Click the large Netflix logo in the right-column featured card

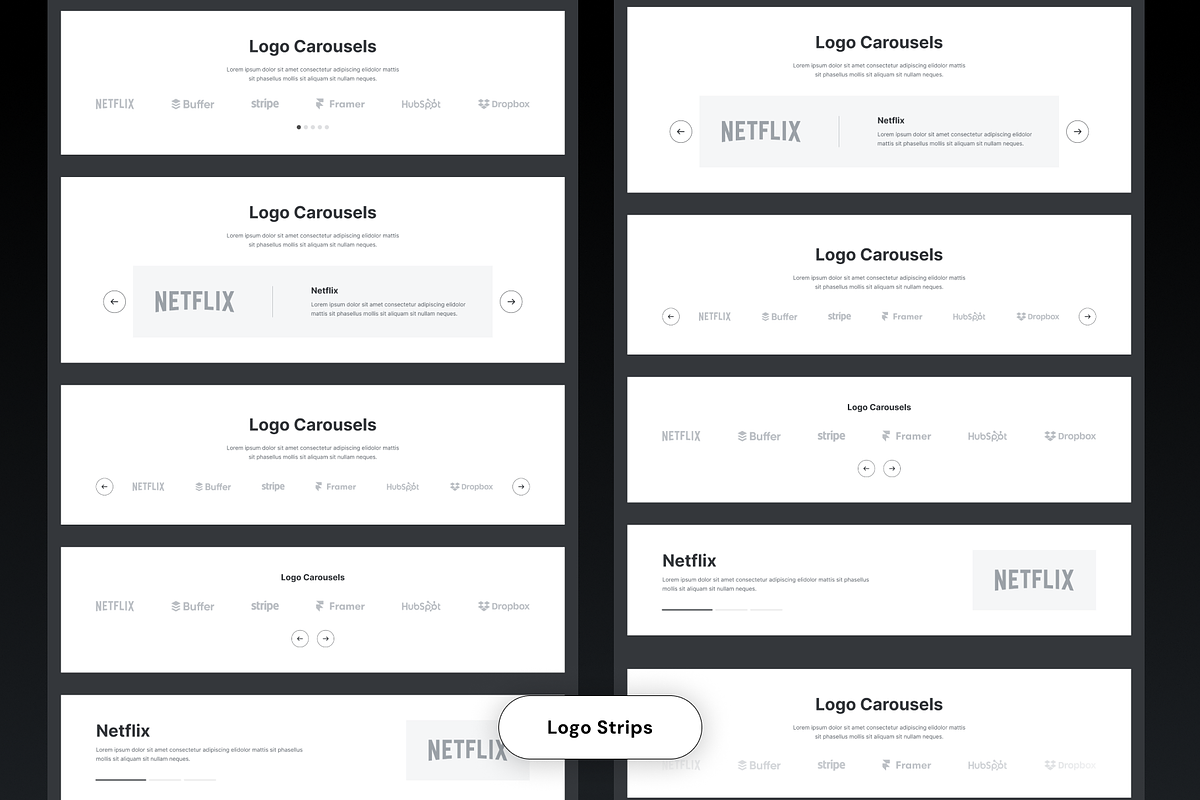761,131
